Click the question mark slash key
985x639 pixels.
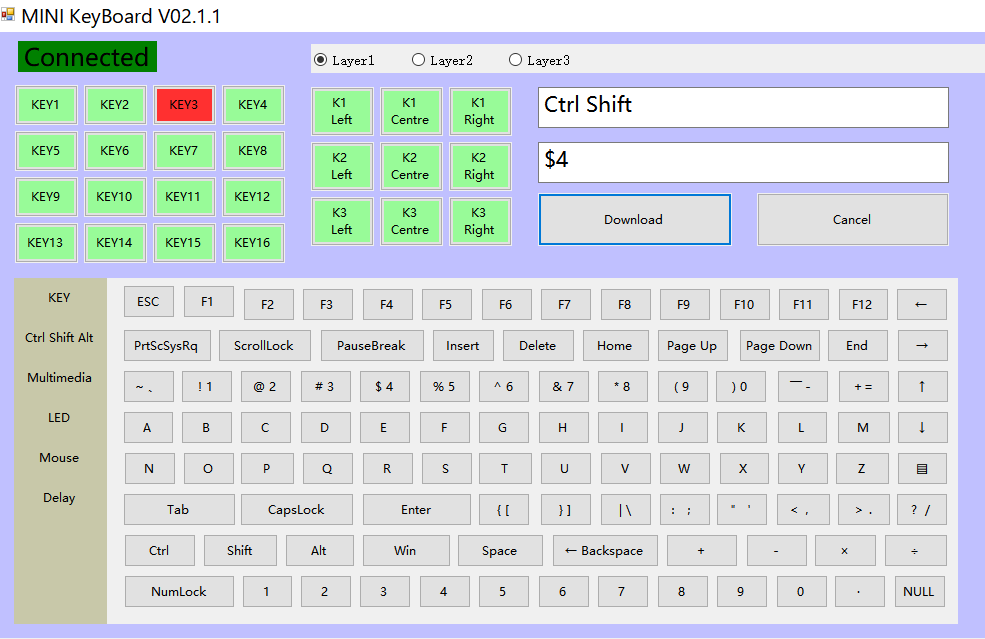tap(922, 510)
